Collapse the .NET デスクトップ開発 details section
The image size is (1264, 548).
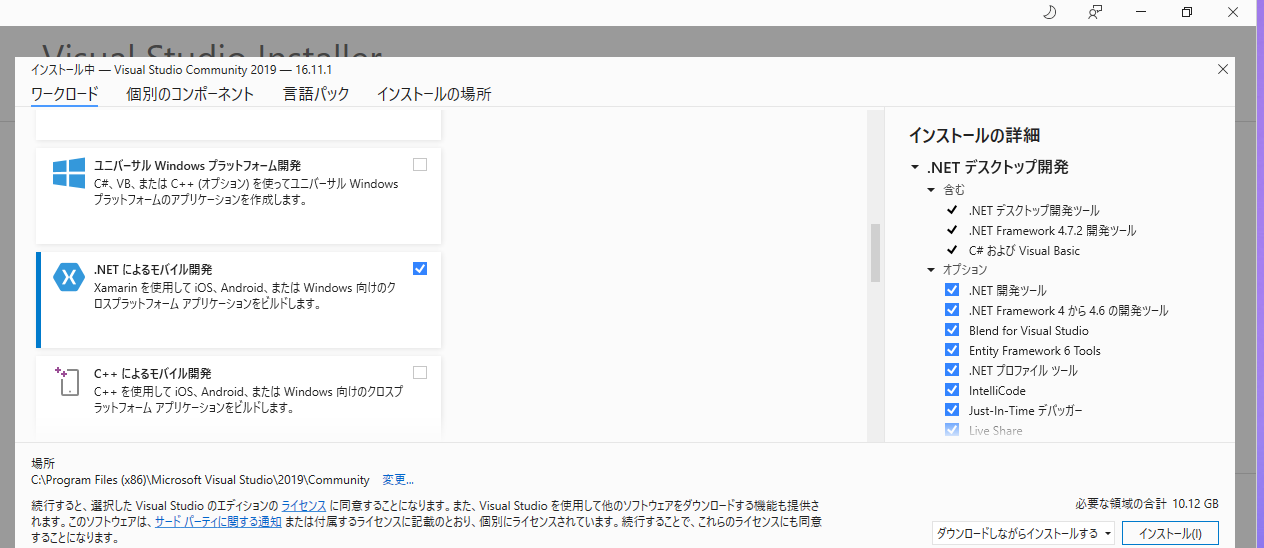point(915,168)
